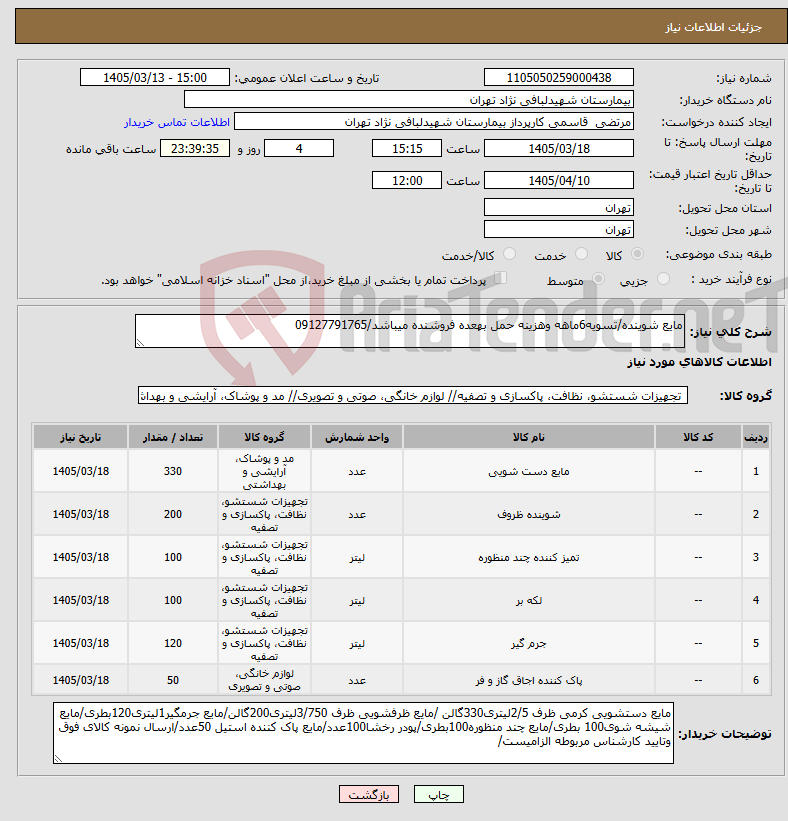Select the کالا/خدمت radio button
The height and width of the screenshot is (821, 788).
point(509,254)
